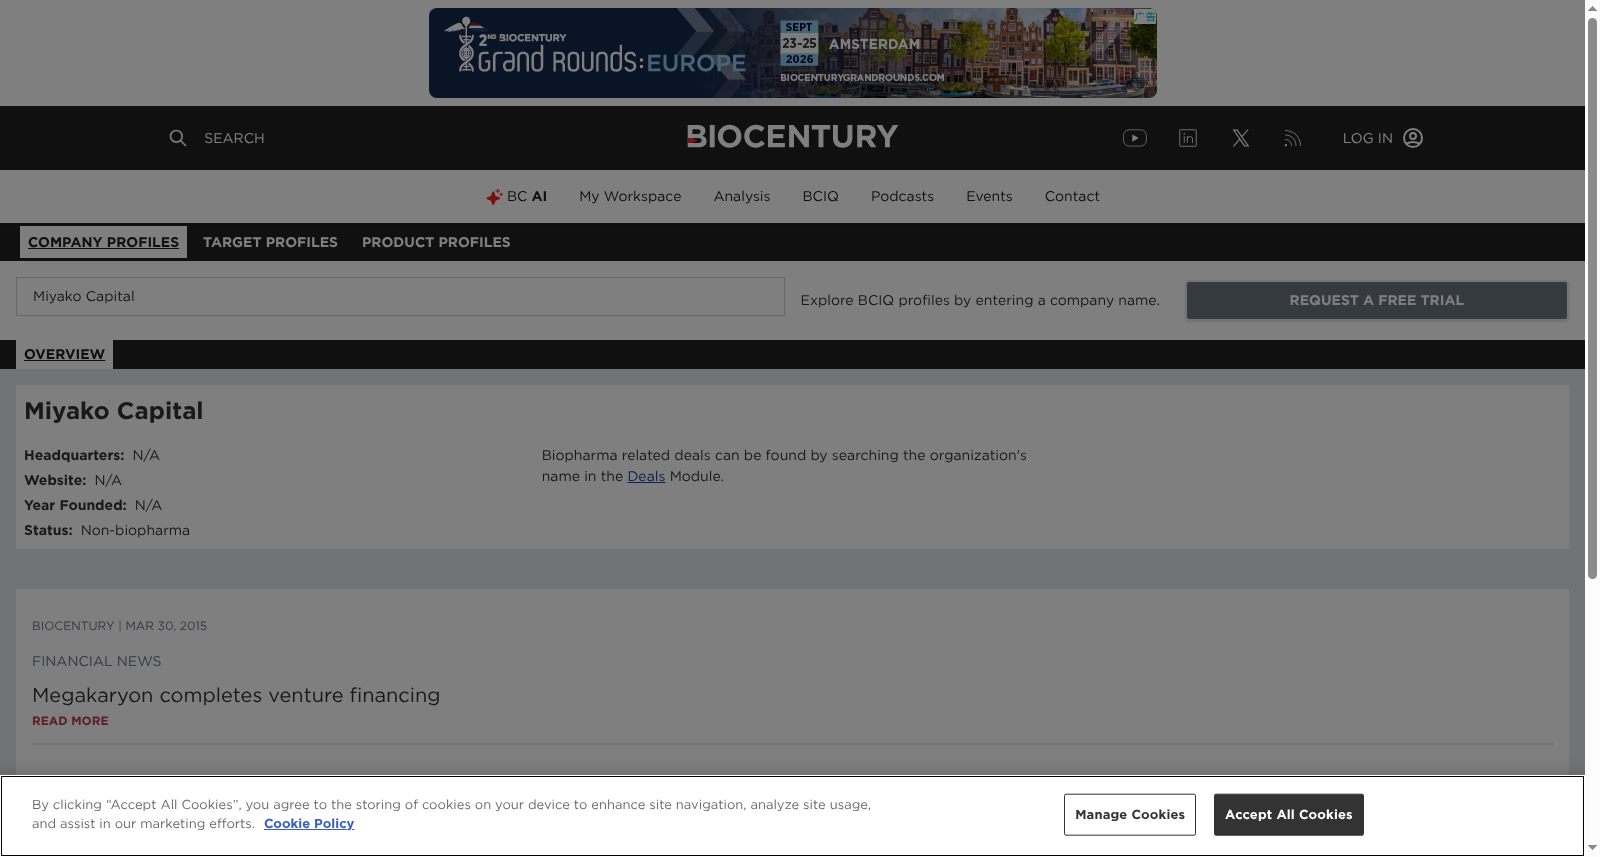Select the Overview tab

tap(64, 354)
